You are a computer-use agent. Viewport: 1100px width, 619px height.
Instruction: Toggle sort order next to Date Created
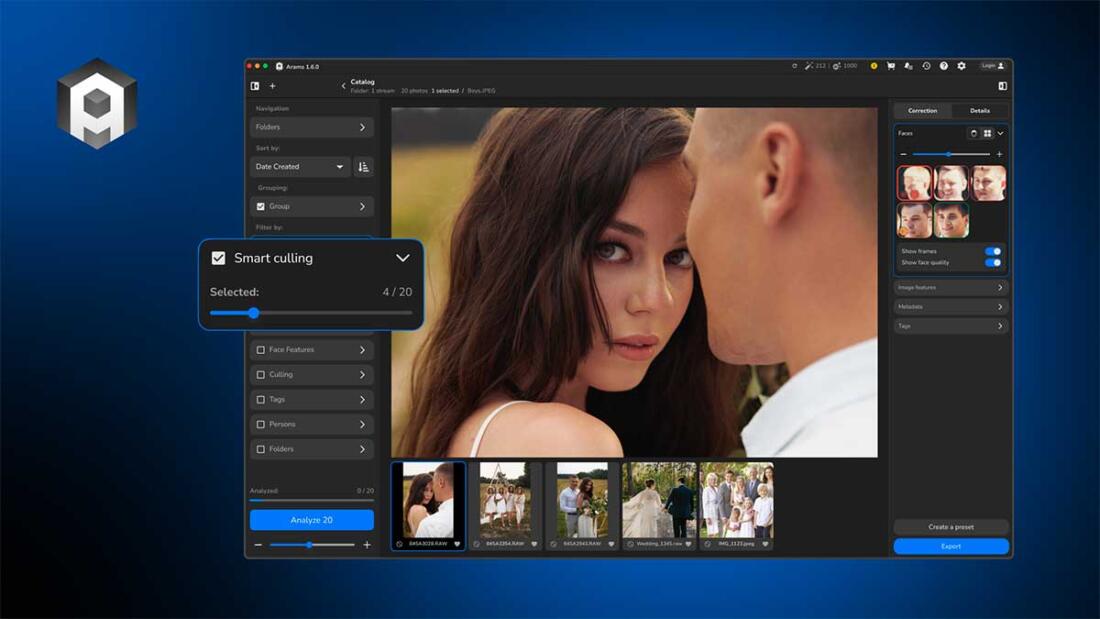point(363,167)
